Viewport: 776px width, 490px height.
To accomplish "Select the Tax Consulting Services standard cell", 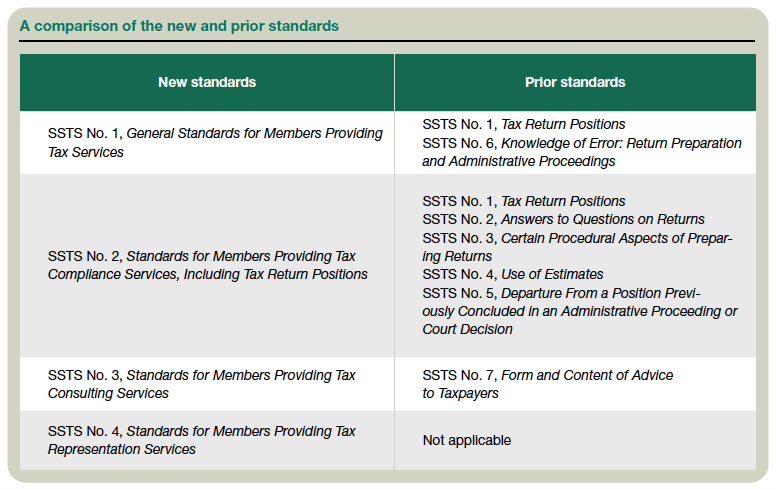I will pos(201,384).
